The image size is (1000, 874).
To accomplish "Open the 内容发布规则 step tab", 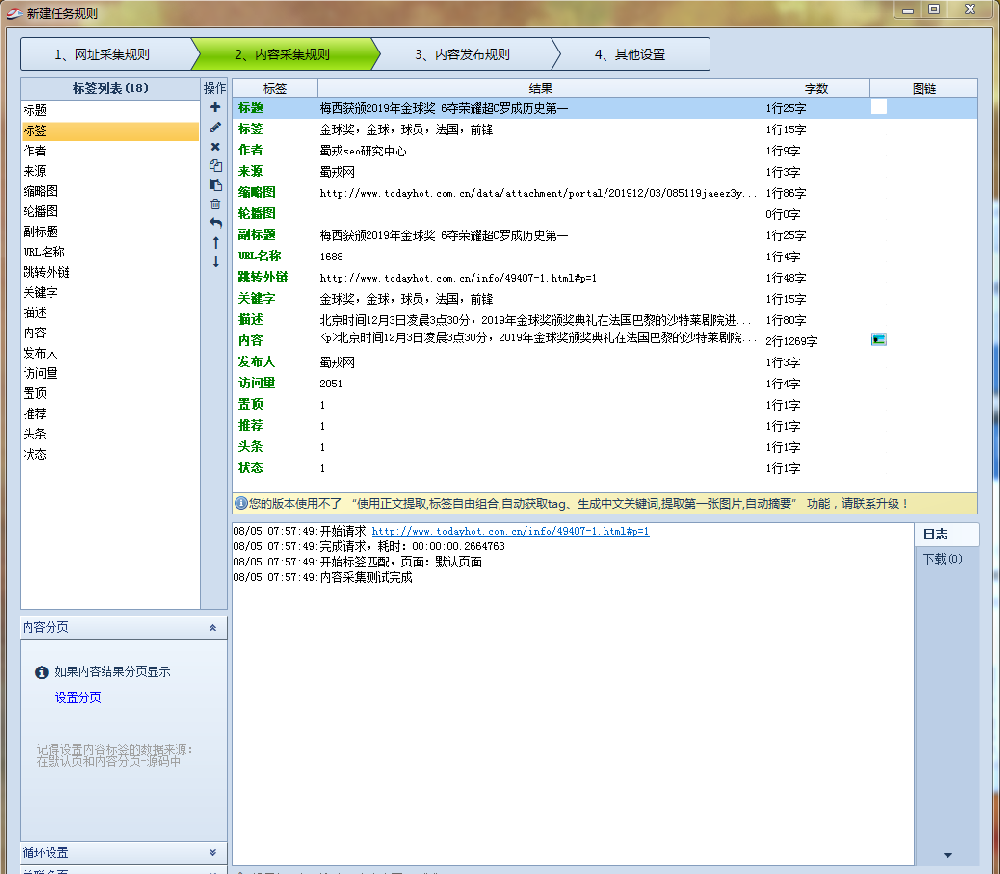I will click(x=462, y=55).
